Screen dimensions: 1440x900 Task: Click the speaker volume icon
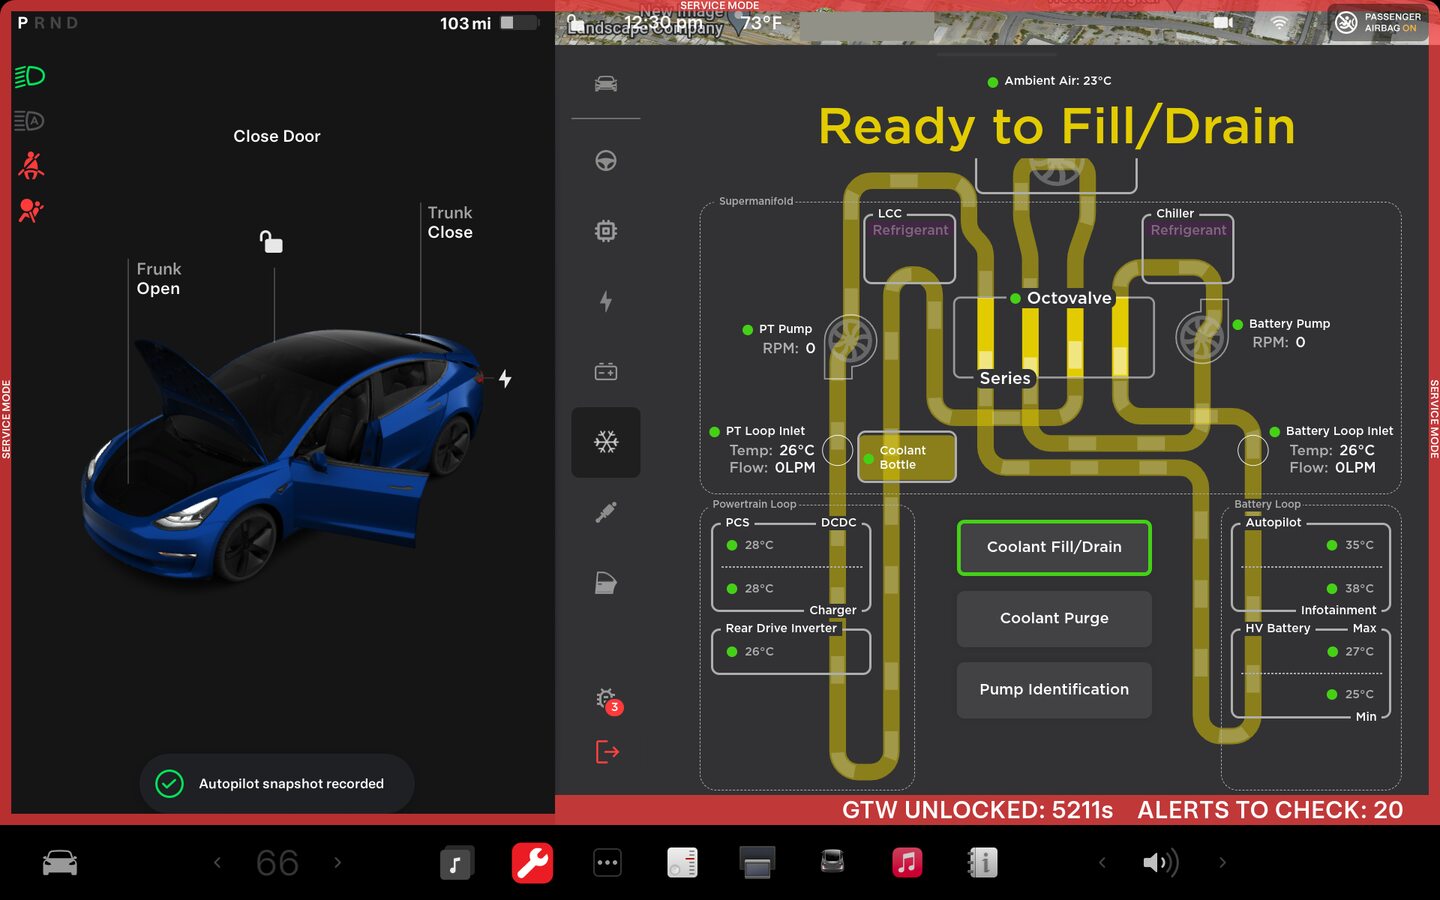point(1159,862)
